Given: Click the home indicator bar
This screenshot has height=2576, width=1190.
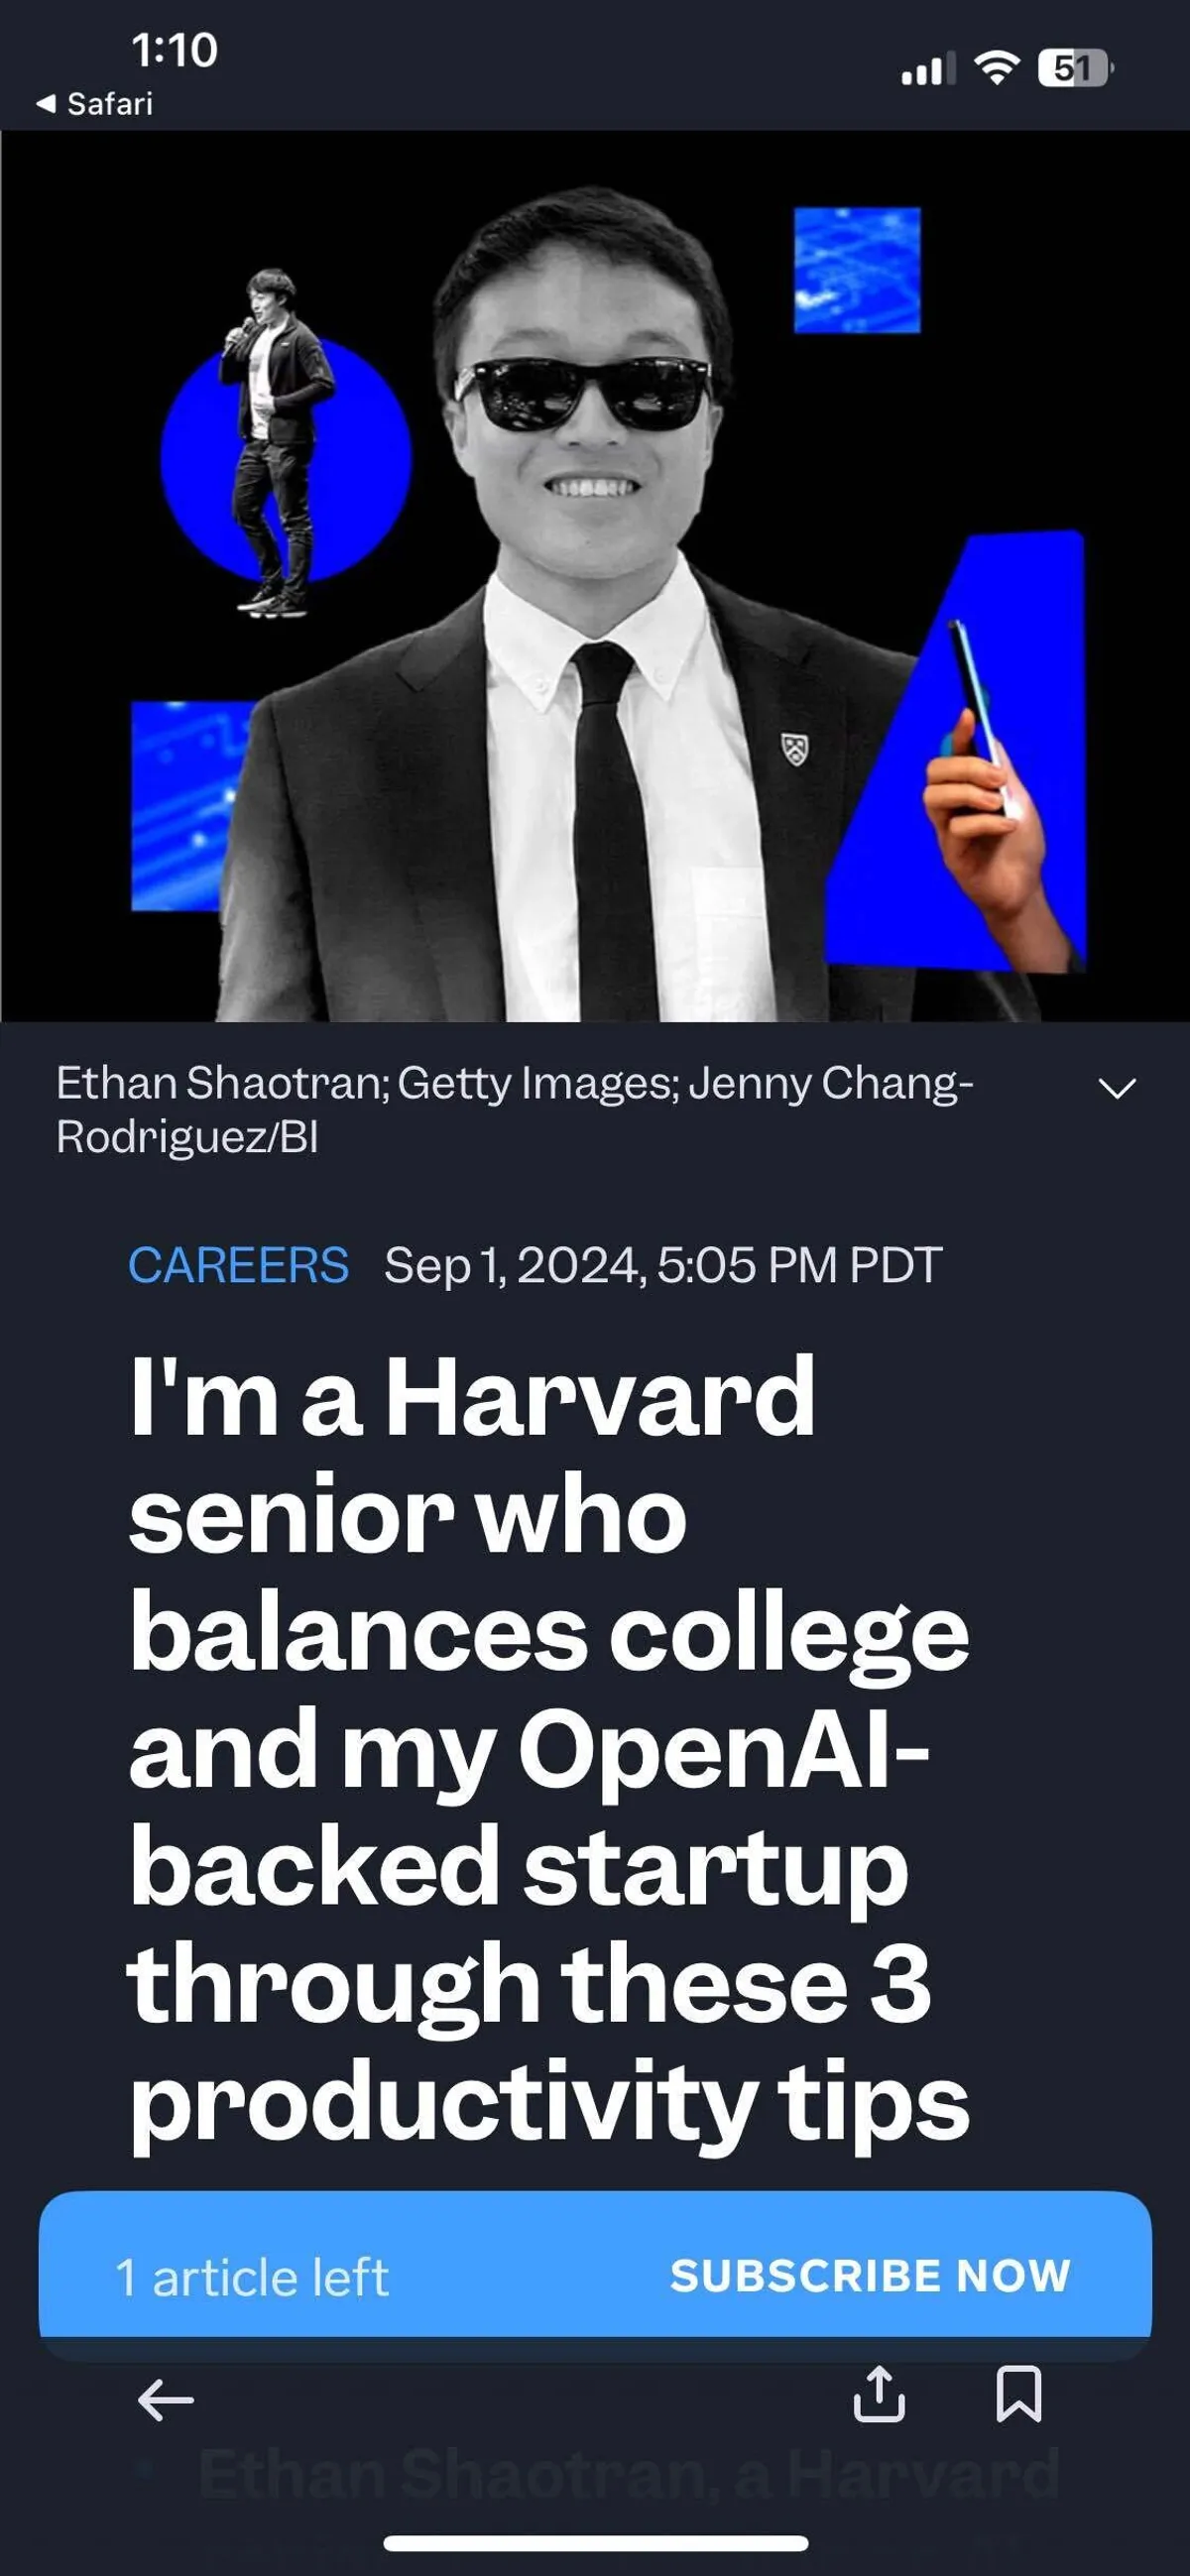Looking at the screenshot, I should tap(595, 2543).
